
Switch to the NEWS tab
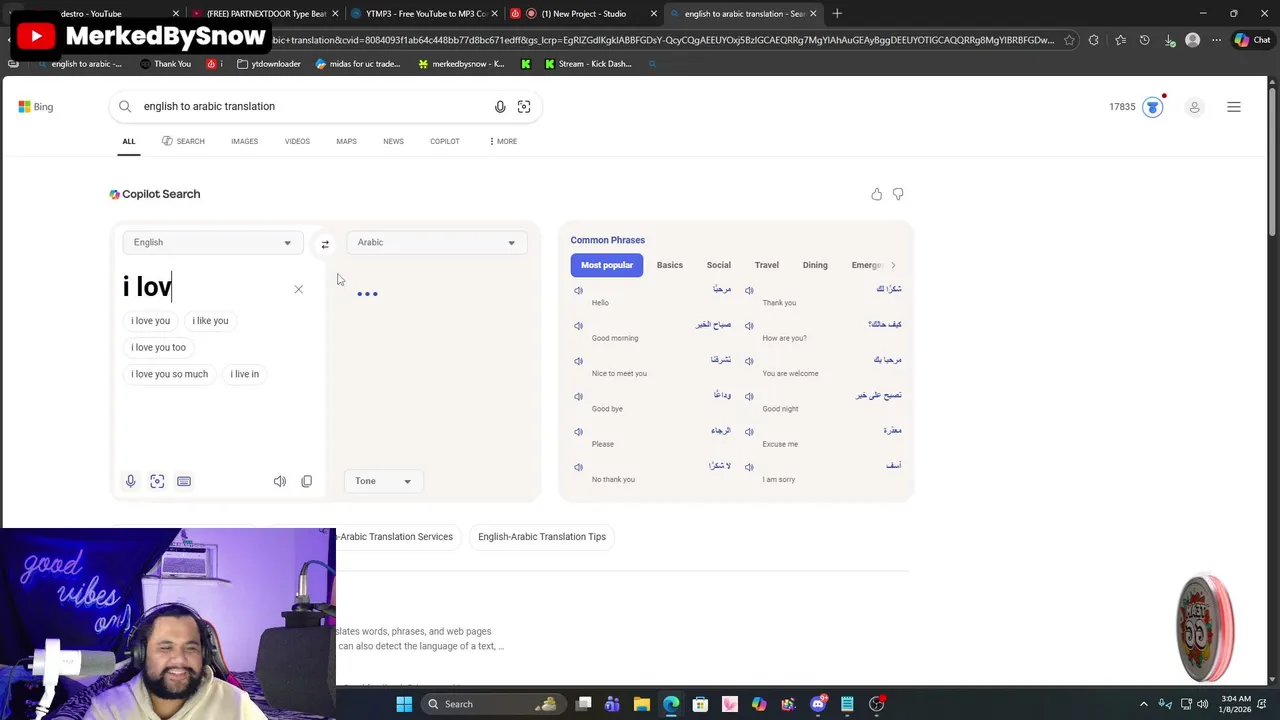393,141
